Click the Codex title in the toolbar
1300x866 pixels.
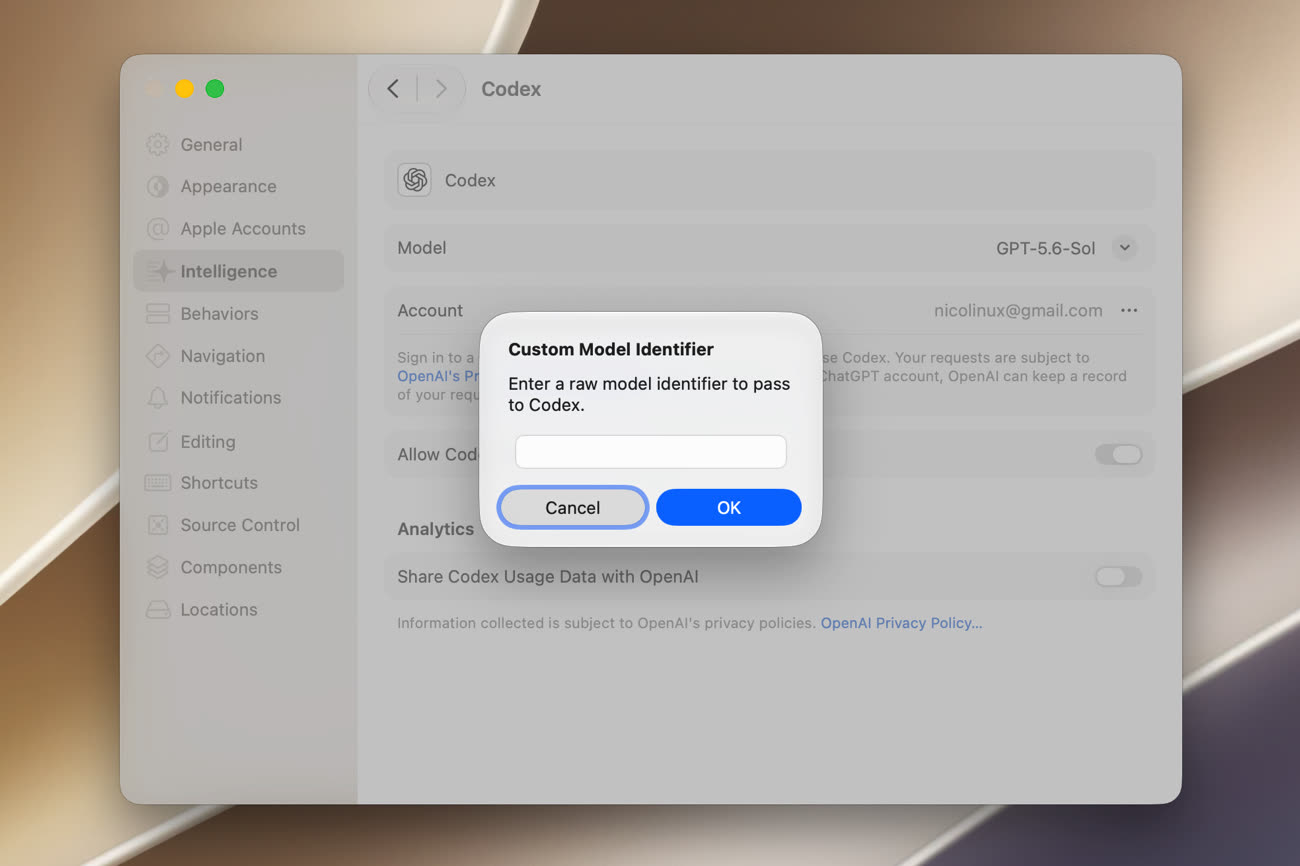click(x=511, y=89)
